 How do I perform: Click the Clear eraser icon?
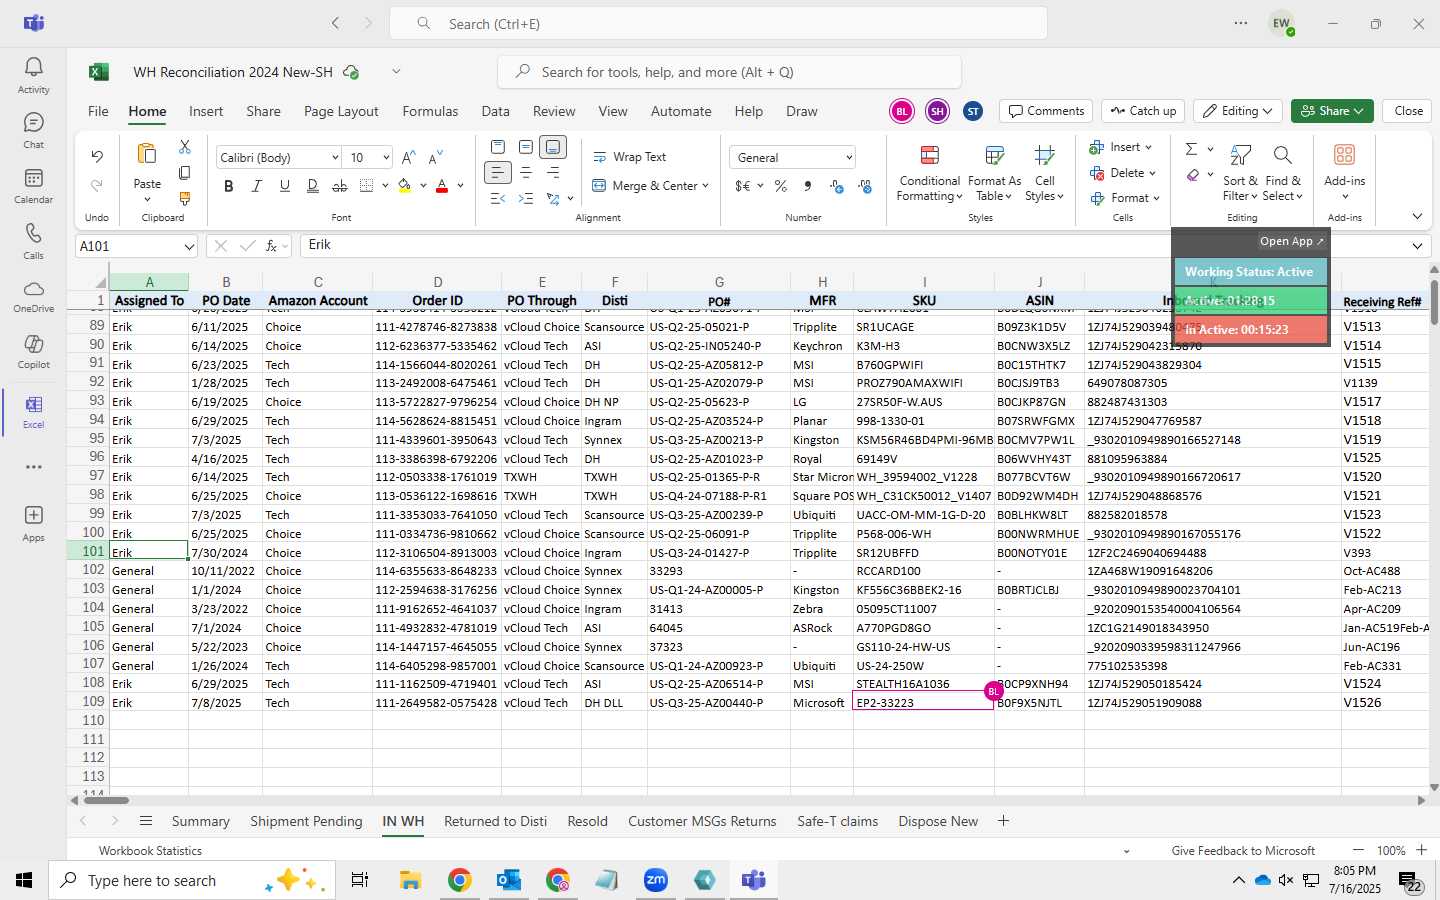1192,175
